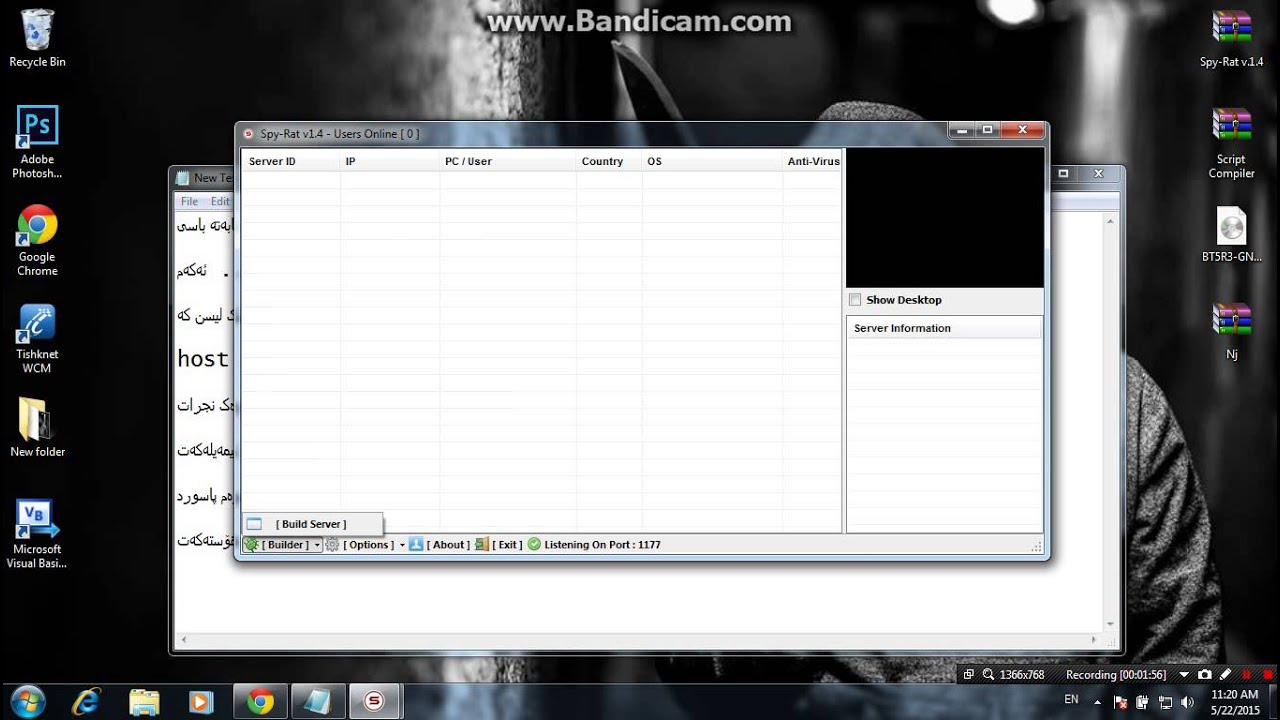Switch to the Spy-Rat taskbar button
The width and height of the screenshot is (1280, 720).
point(375,702)
